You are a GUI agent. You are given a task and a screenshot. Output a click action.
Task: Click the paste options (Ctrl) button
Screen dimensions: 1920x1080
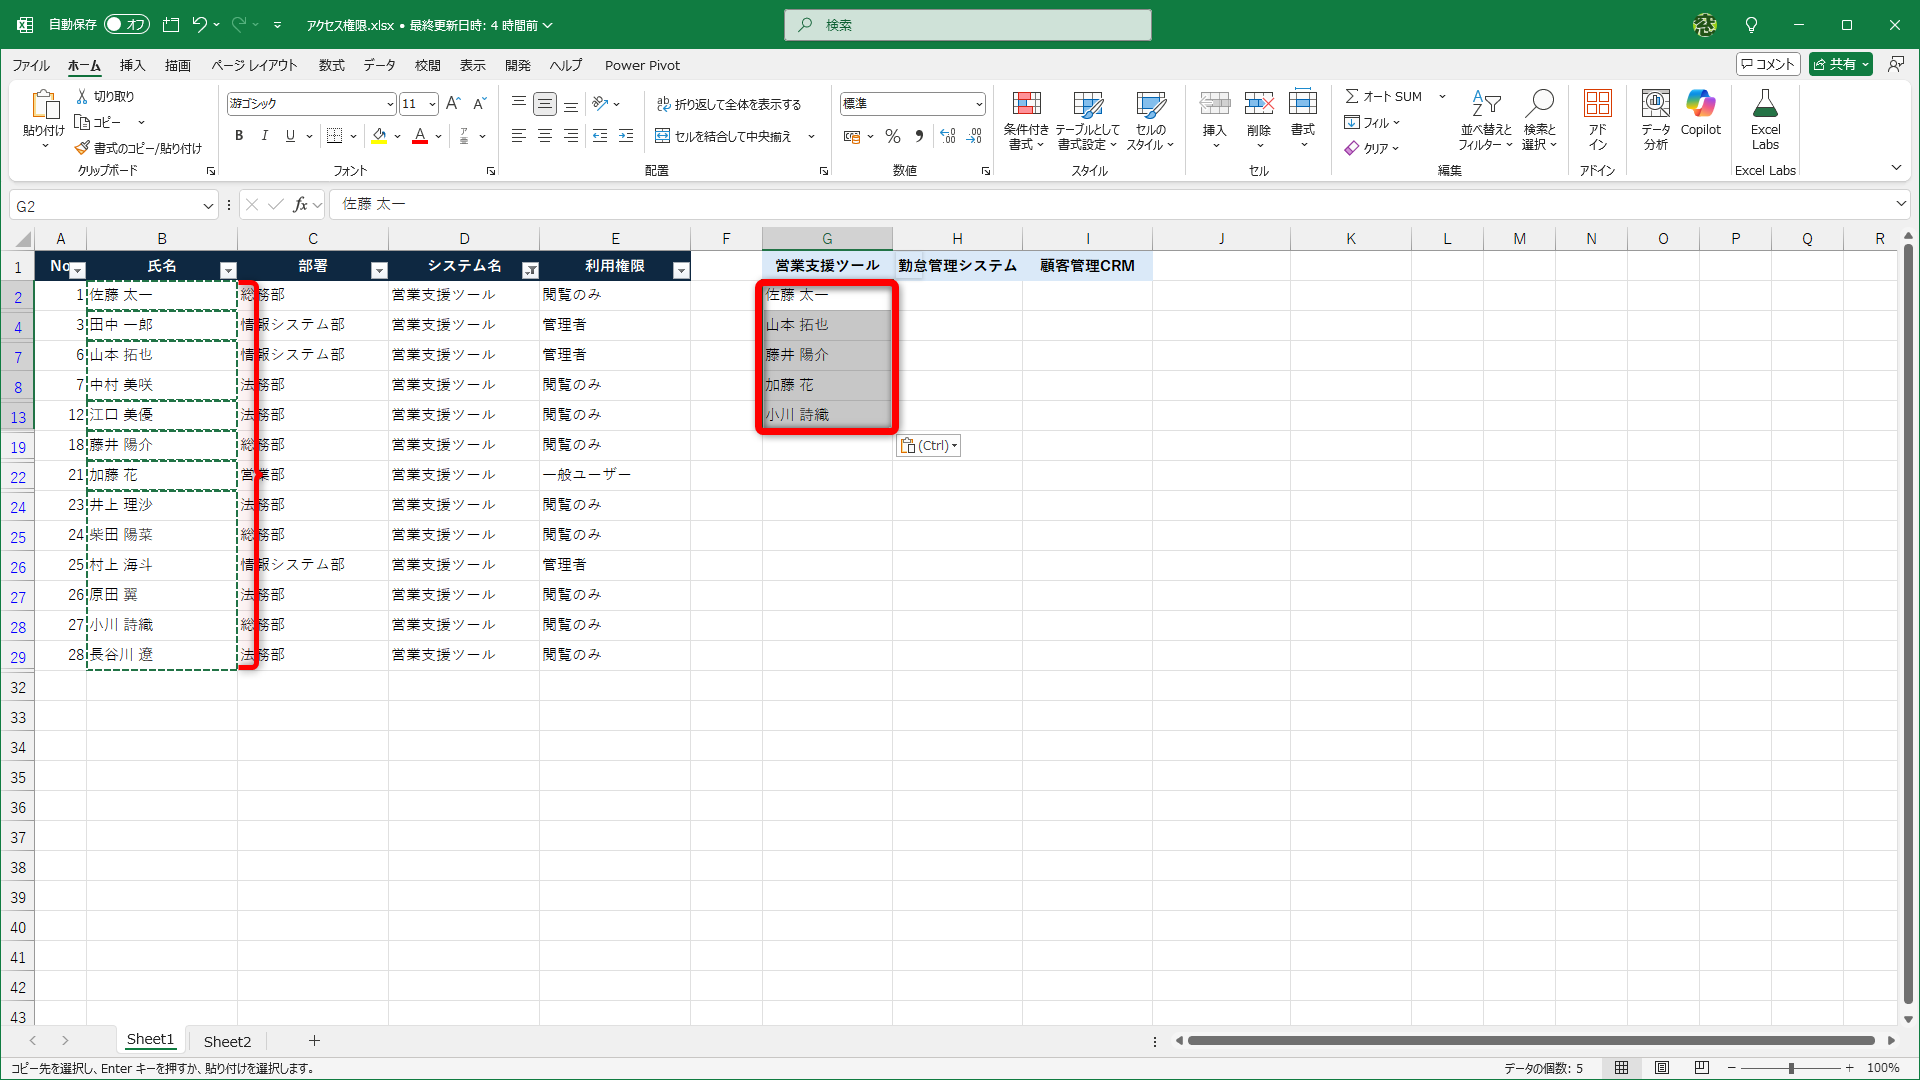pyautogui.click(x=928, y=446)
